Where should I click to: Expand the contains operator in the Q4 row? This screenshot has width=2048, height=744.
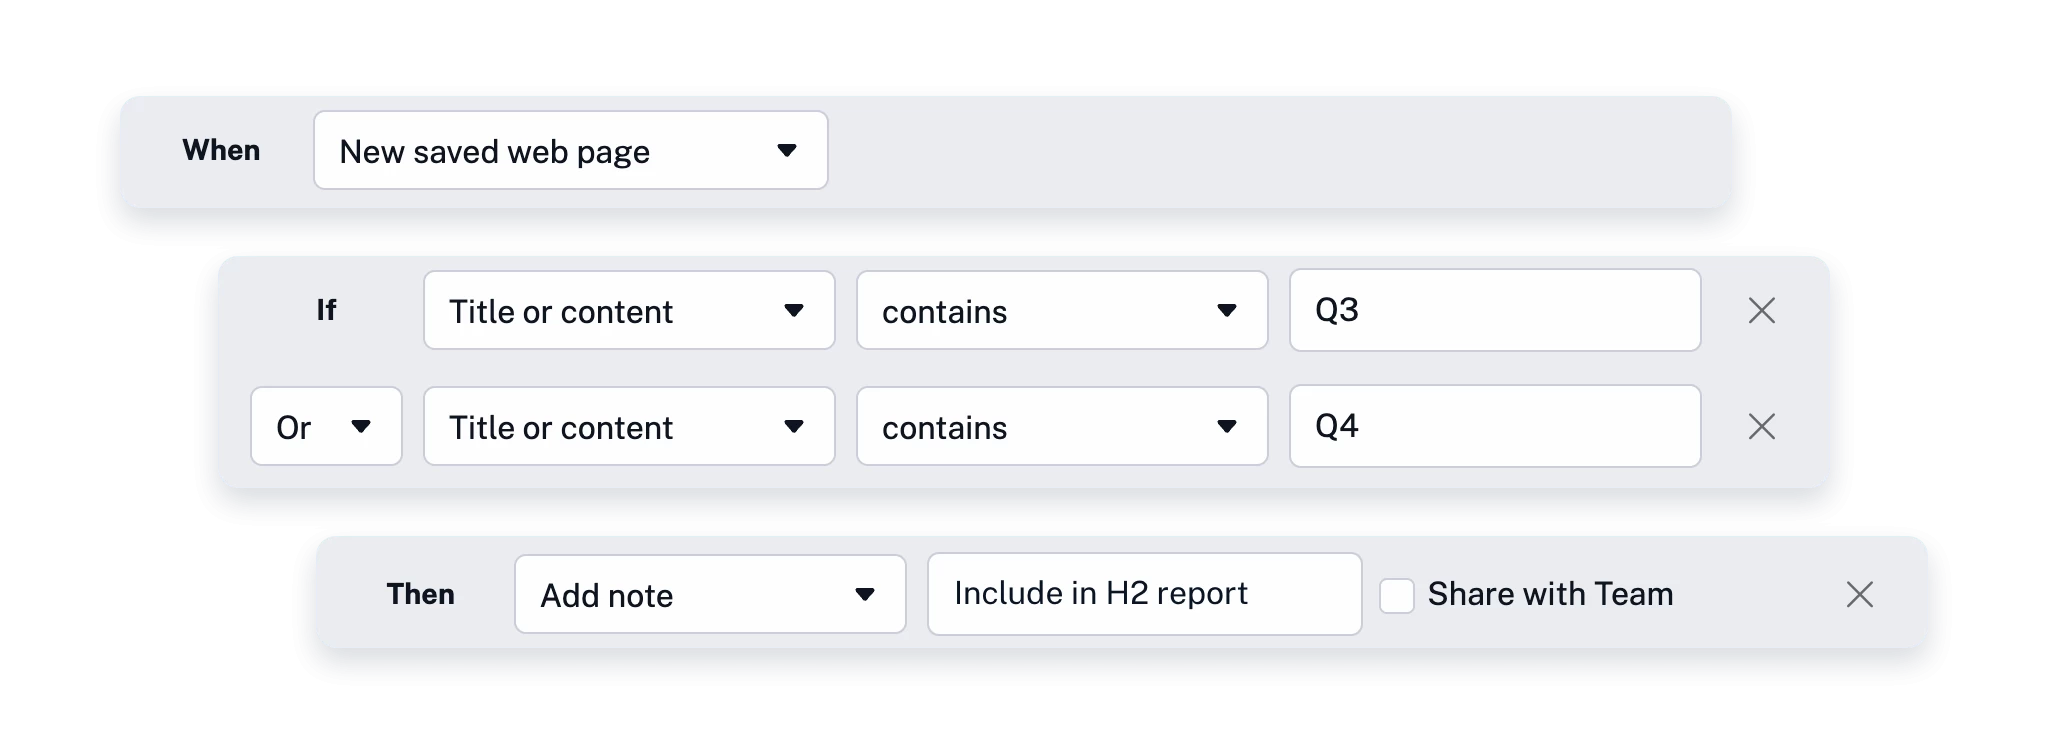pyautogui.click(x=1061, y=427)
